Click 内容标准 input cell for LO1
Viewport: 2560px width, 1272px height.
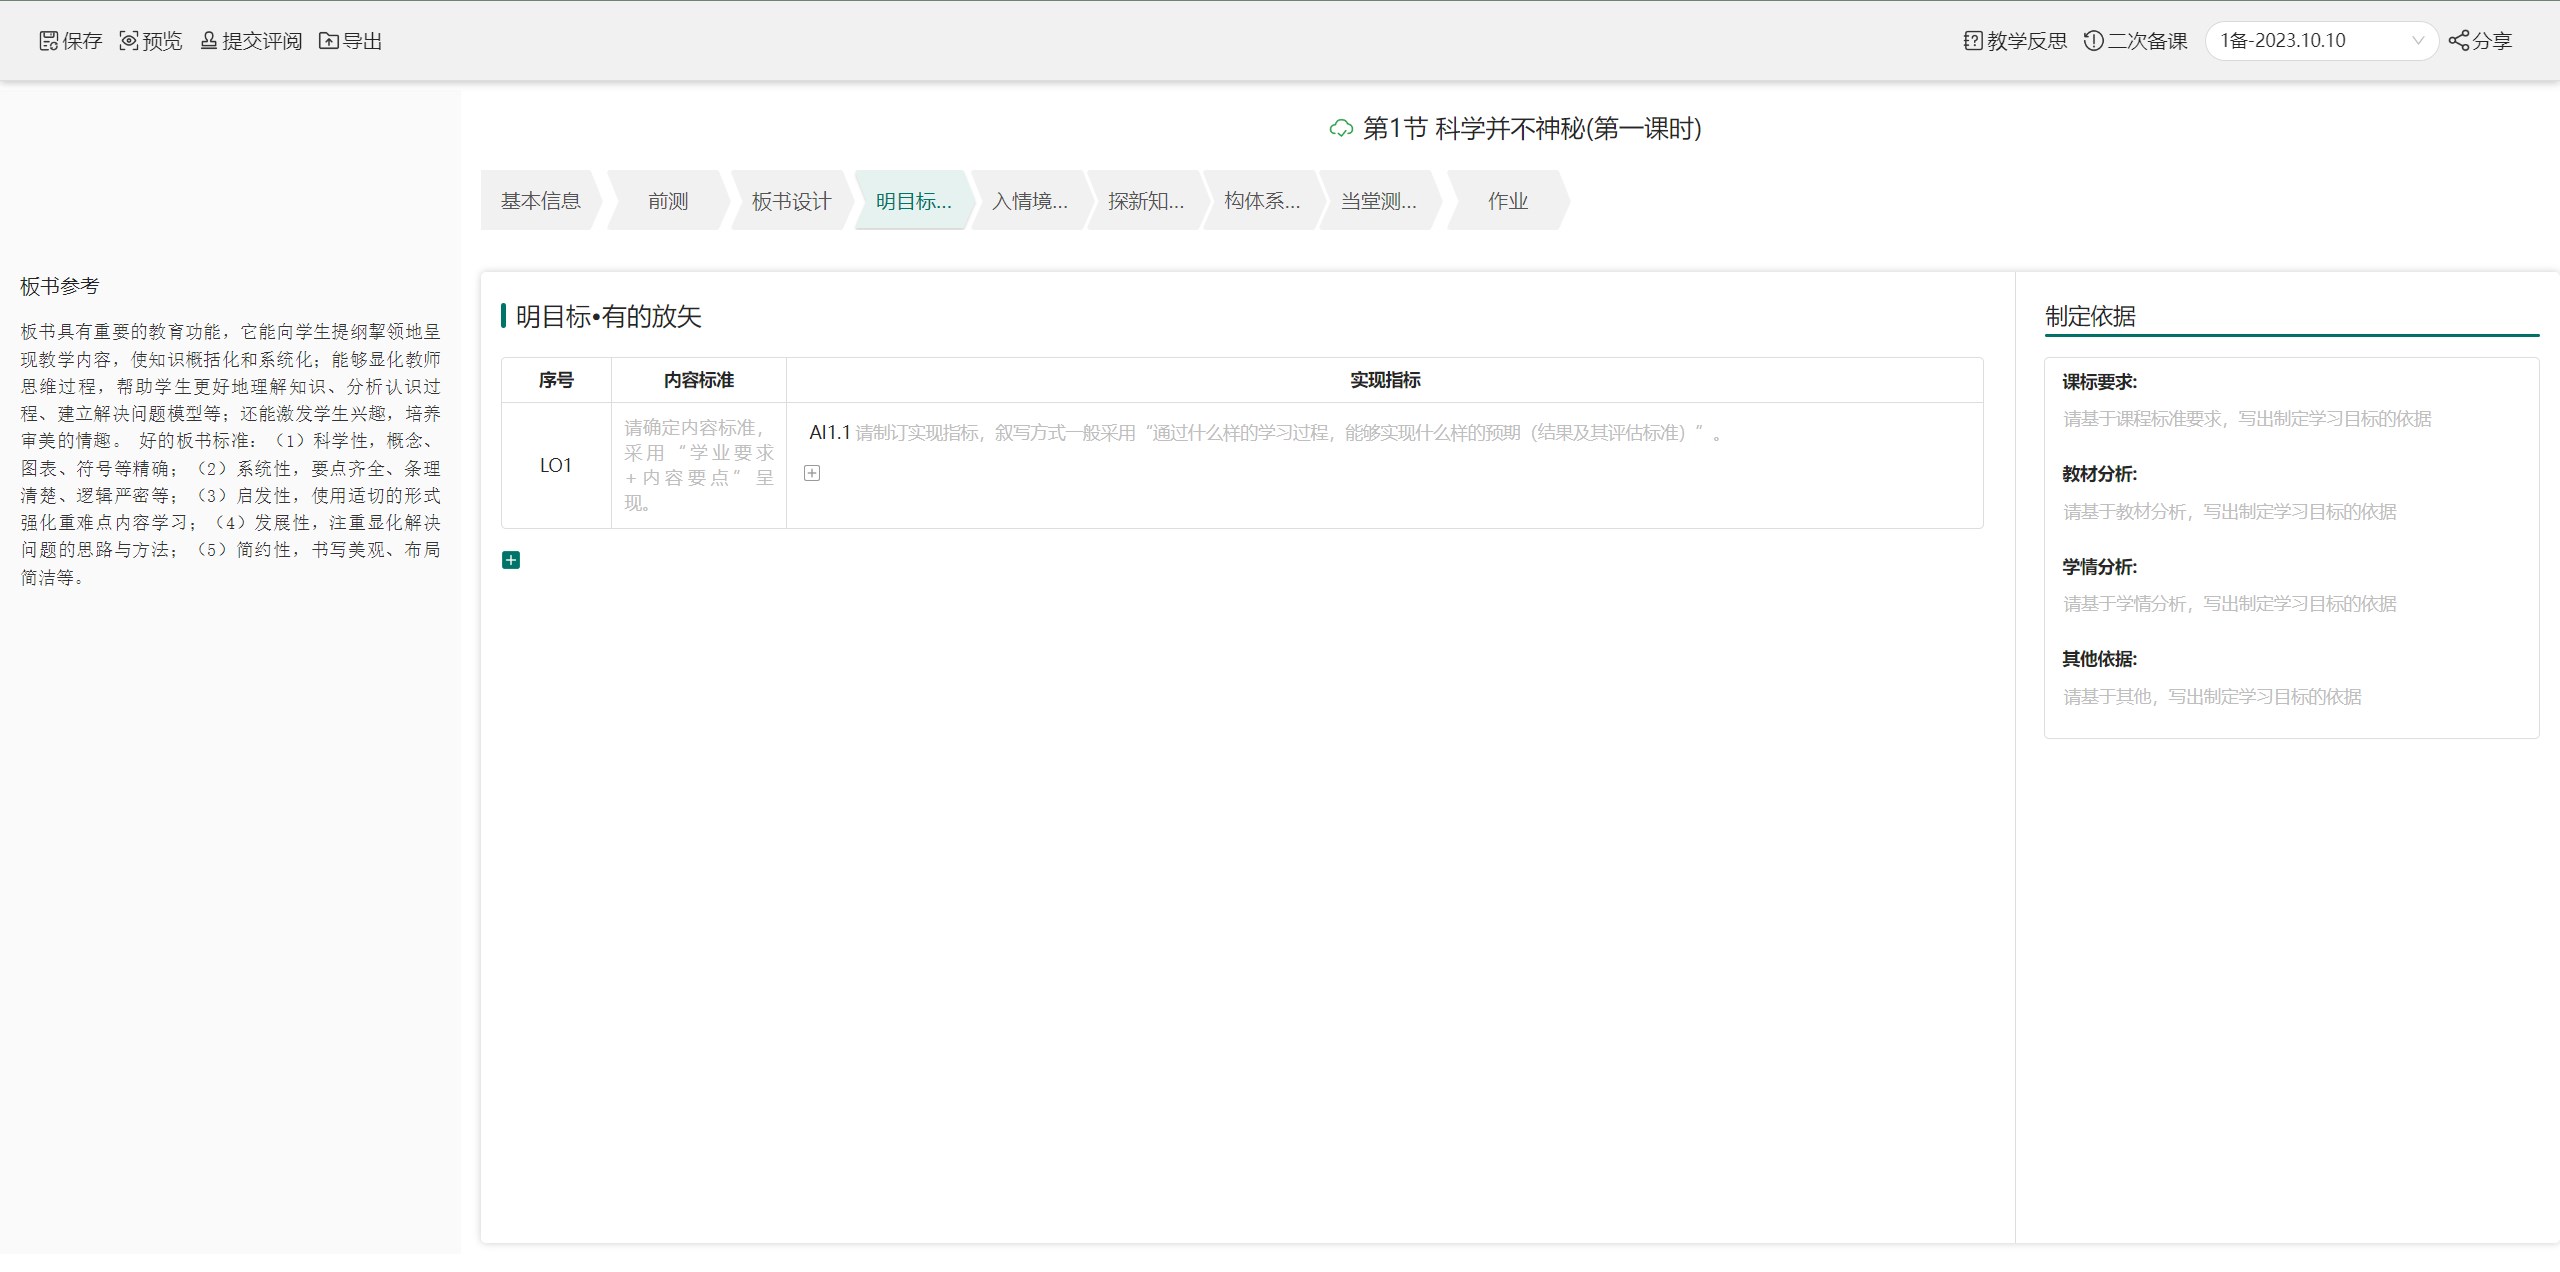pyautogui.click(x=699, y=465)
